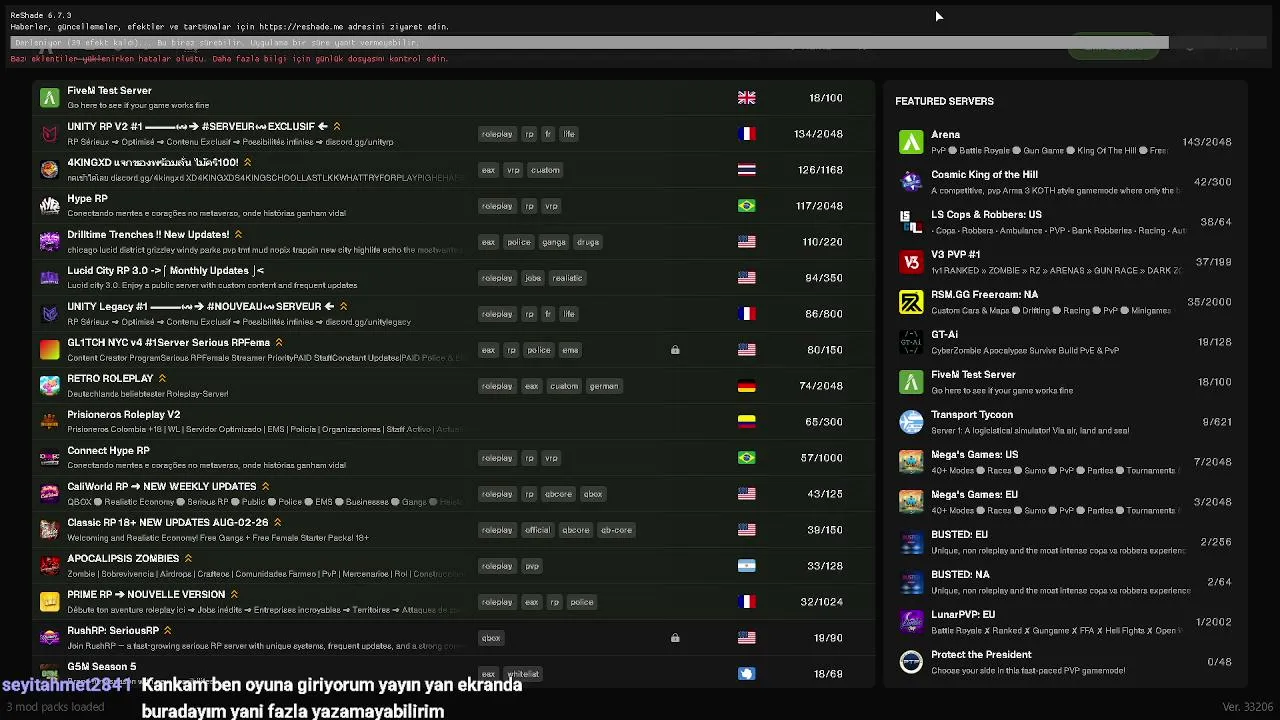This screenshot has height=720, width=1280.
Task: Click the UK flag on FiveM Test Server row
Action: click(x=747, y=98)
